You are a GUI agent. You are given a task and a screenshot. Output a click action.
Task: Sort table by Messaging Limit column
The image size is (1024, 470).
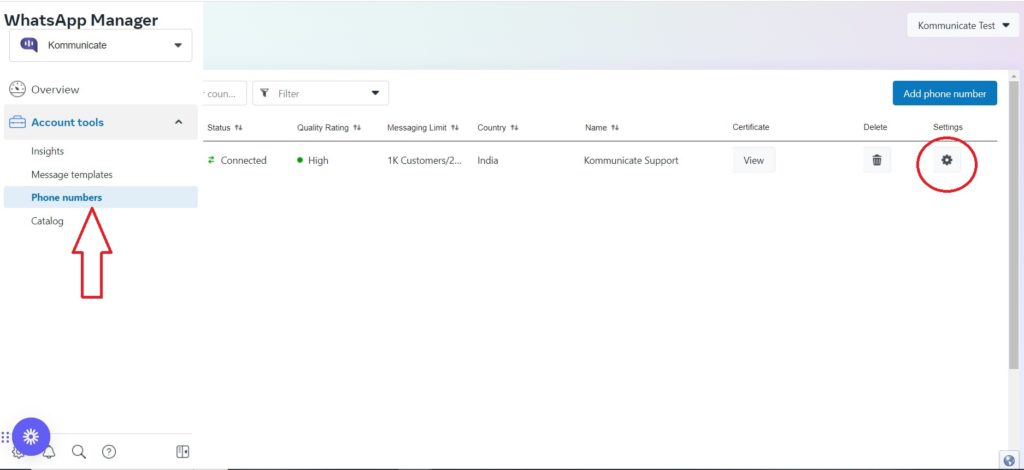[422, 127]
